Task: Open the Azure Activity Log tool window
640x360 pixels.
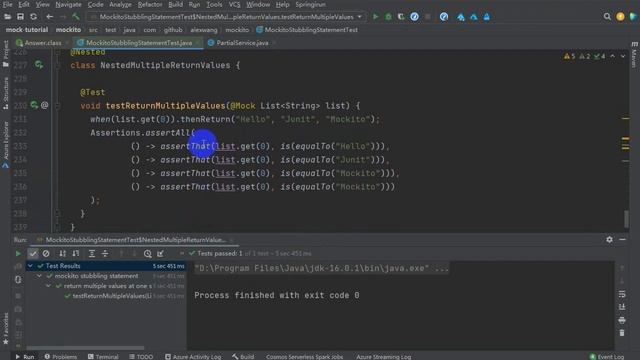Action: [193, 356]
